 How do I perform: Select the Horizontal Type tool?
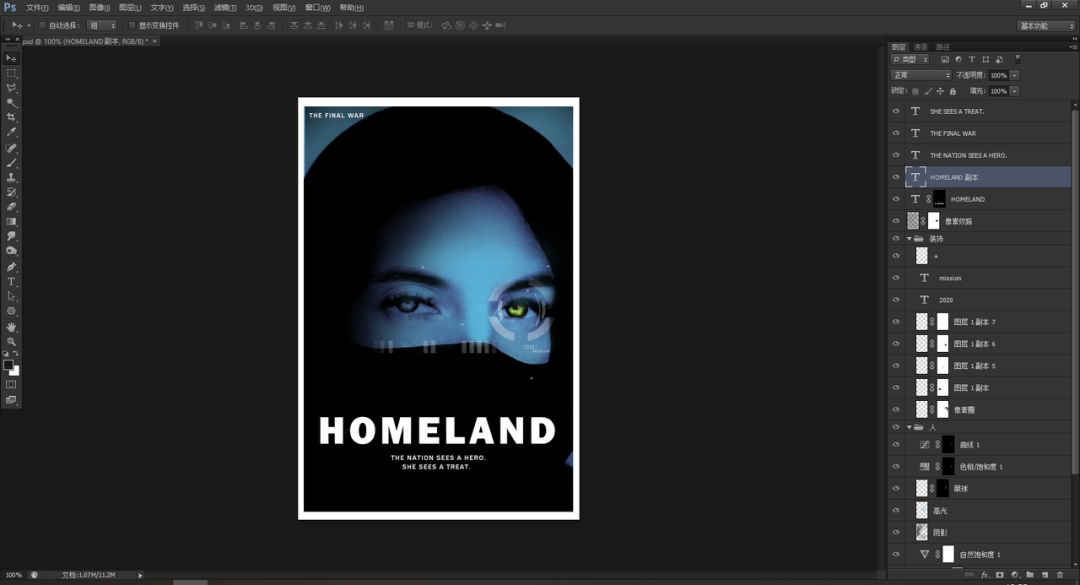[11, 282]
